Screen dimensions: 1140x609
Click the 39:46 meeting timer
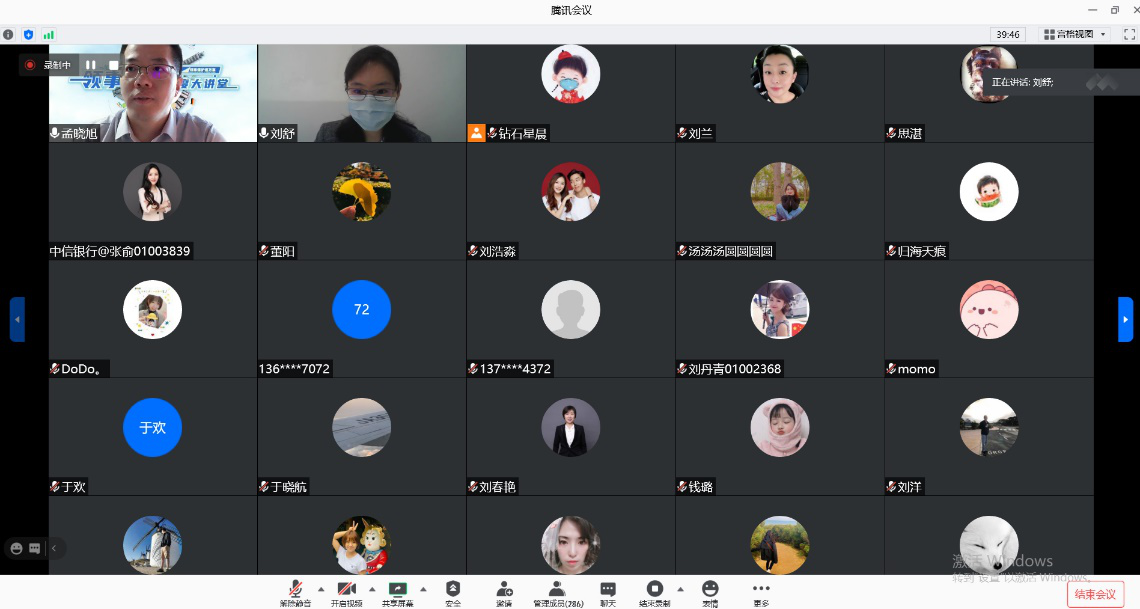click(x=1008, y=34)
